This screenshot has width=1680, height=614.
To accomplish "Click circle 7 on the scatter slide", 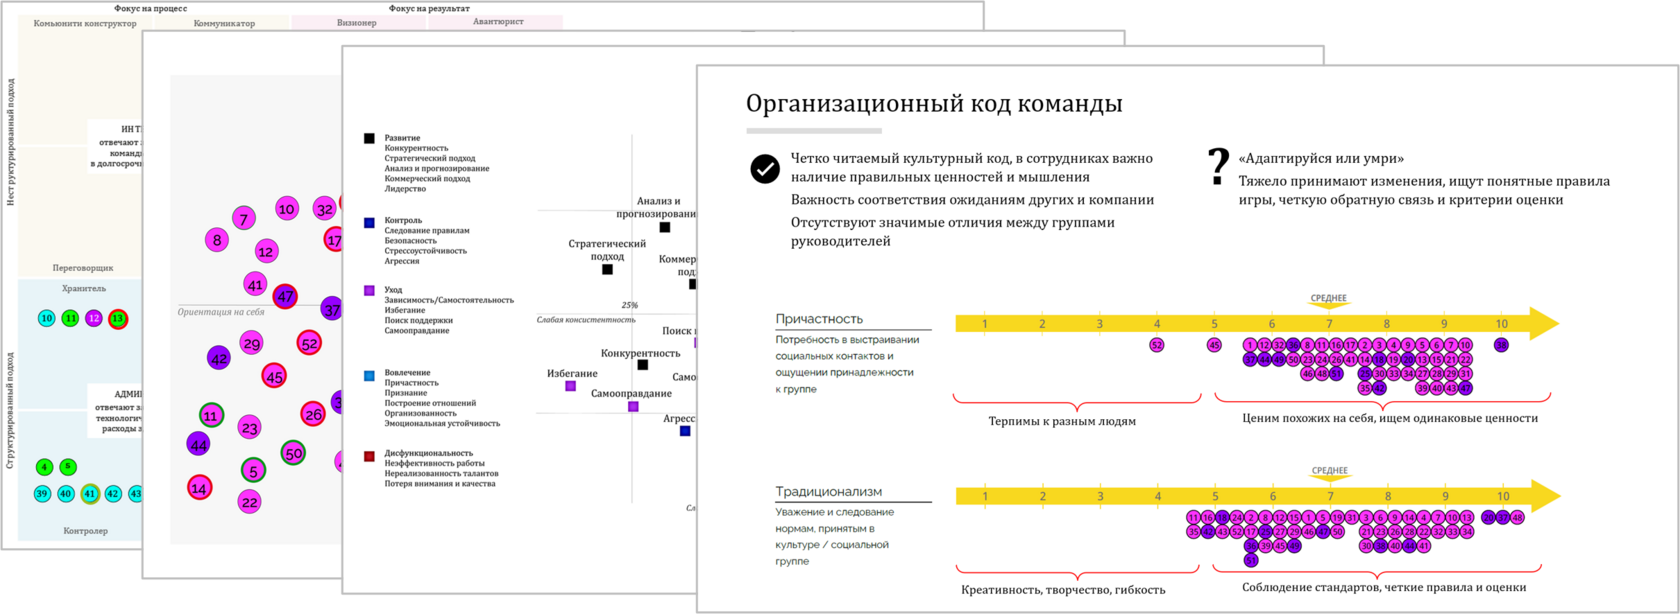I will coord(244,218).
